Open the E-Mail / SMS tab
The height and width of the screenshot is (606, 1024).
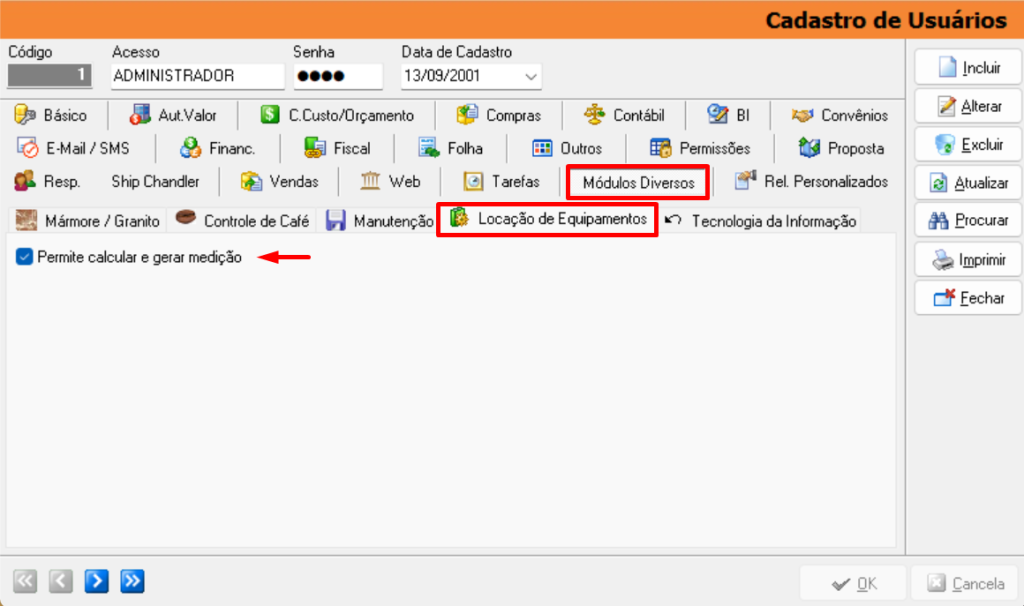[x=73, y=148]
